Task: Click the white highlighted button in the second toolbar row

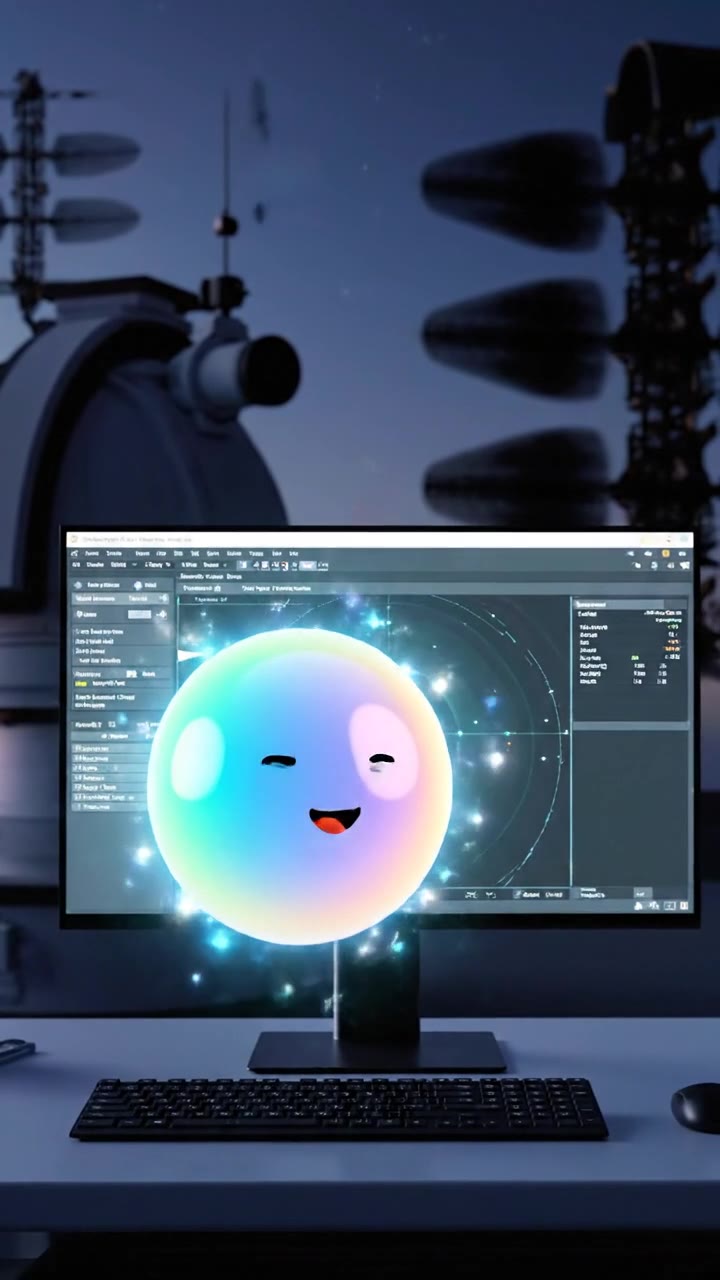Action: 307,566
